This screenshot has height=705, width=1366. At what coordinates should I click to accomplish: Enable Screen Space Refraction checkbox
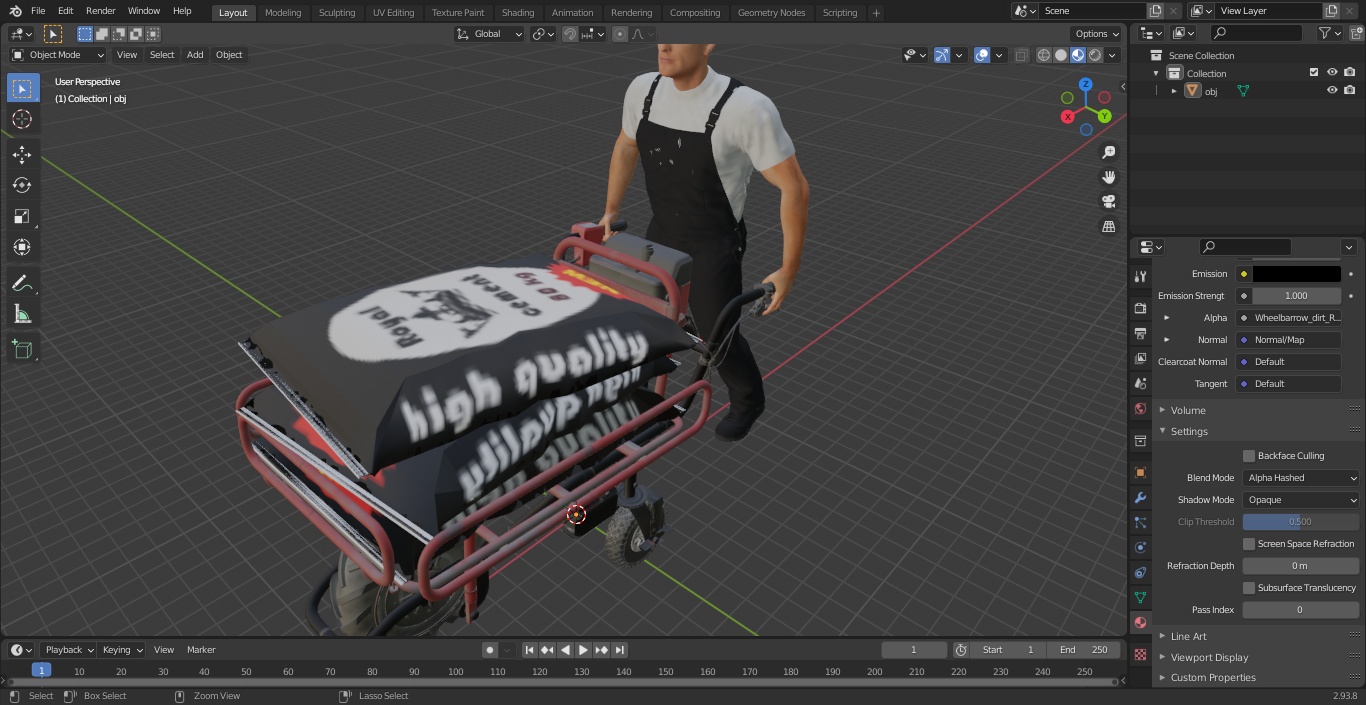coord(1249,544)
